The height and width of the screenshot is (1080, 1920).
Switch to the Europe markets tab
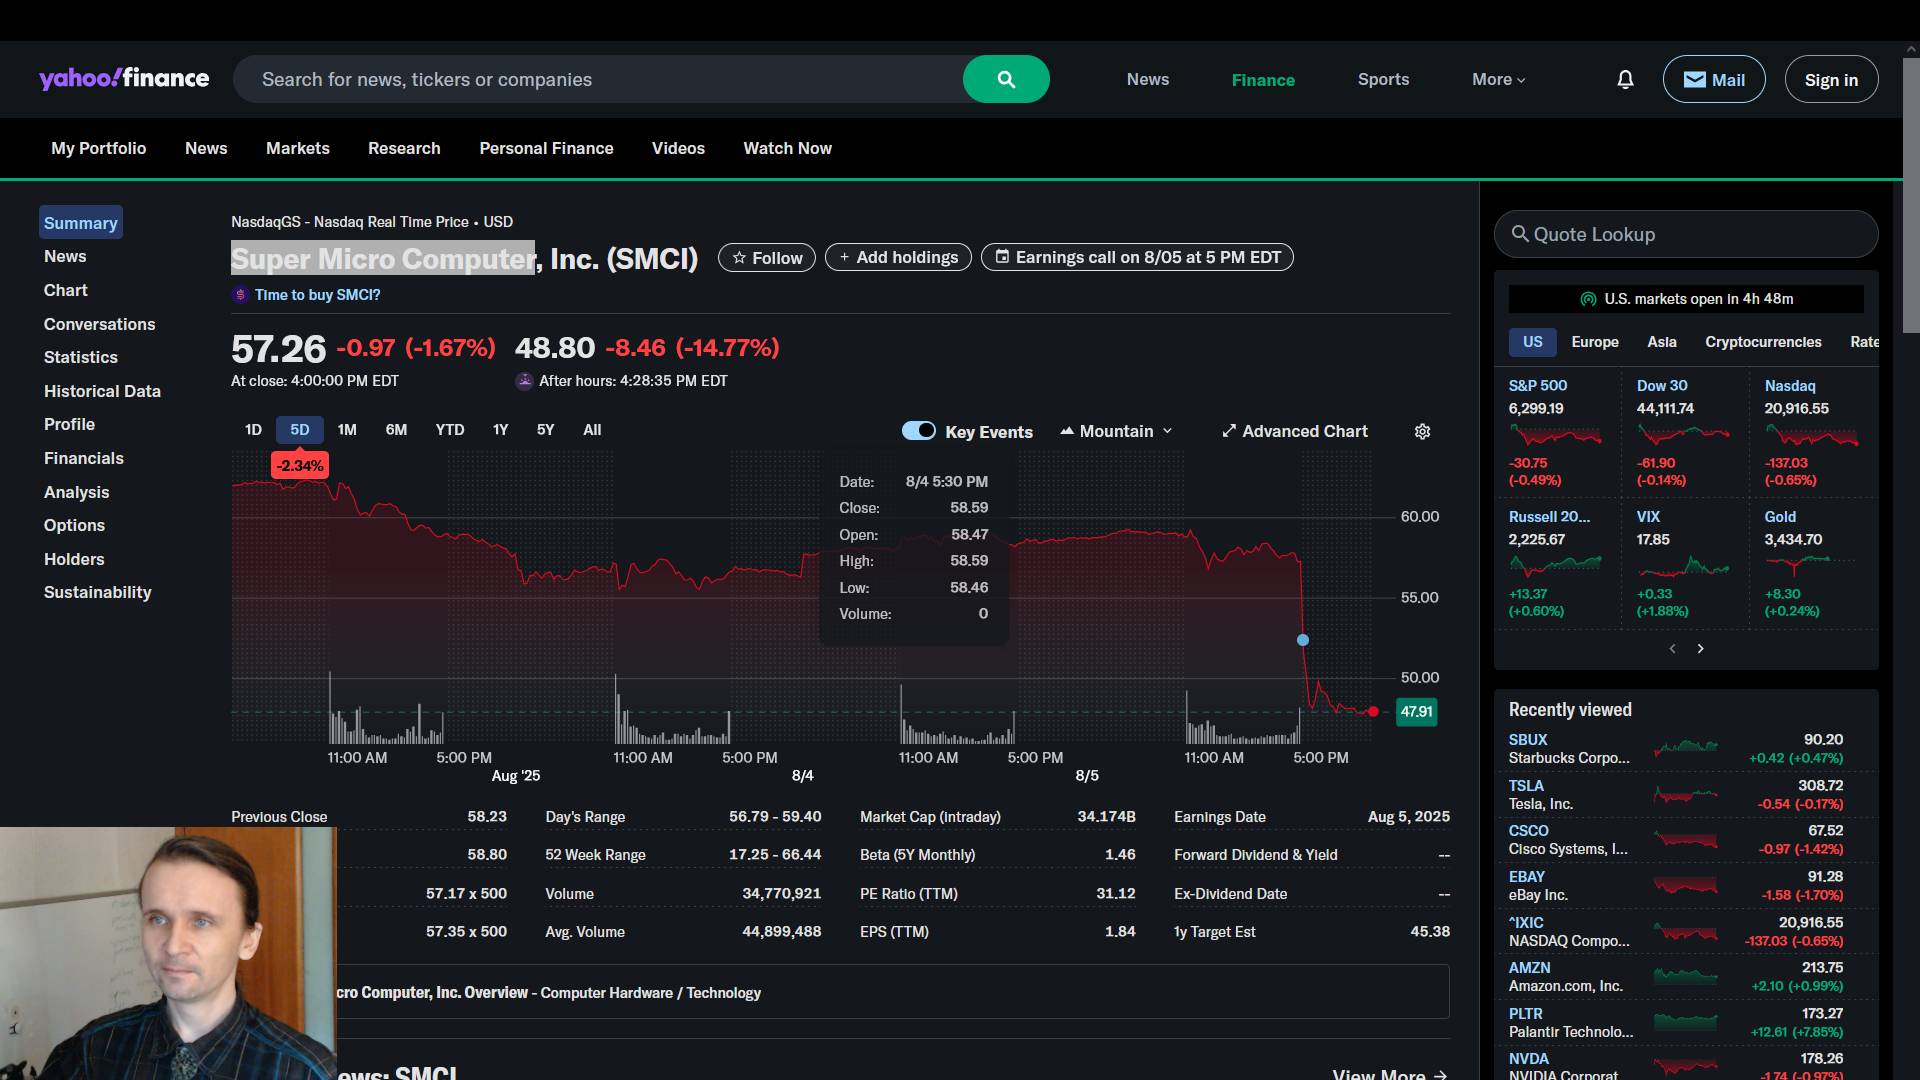[x=1594, y=342]
